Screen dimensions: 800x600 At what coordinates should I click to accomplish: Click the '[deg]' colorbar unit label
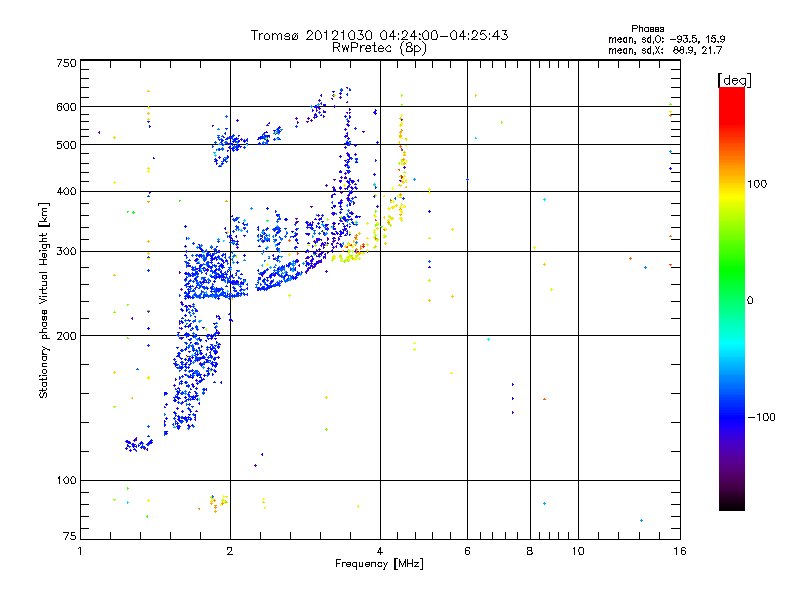pos(734,80)
